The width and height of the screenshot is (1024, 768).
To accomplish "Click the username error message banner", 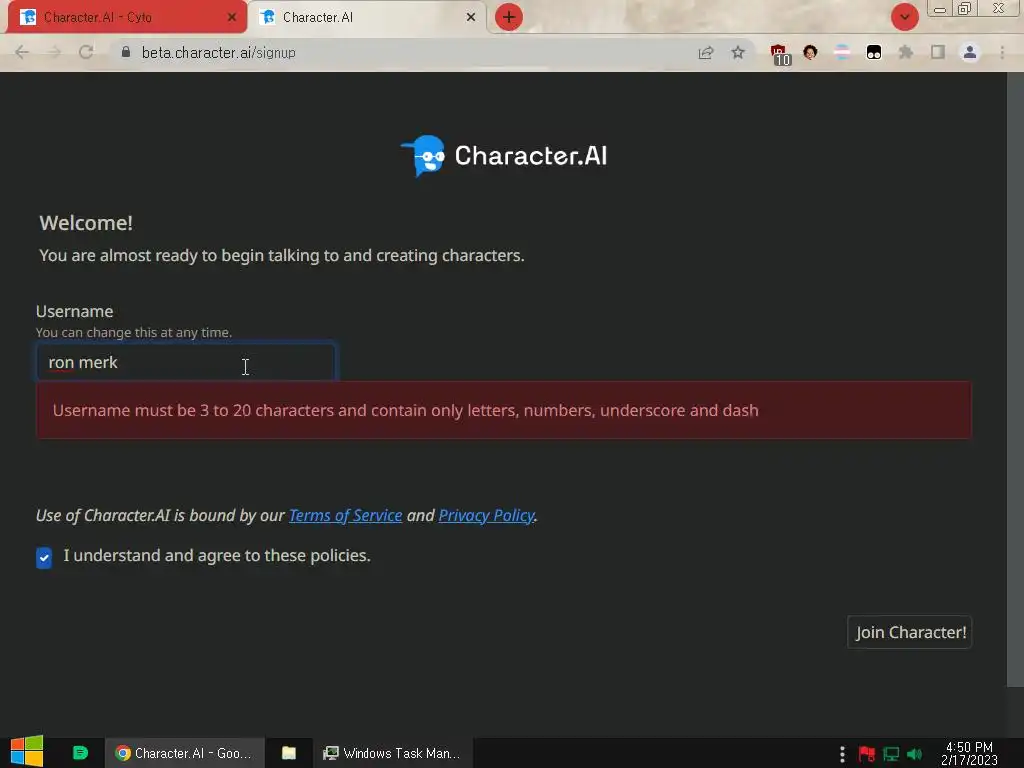I will click(x=504, y=410).
